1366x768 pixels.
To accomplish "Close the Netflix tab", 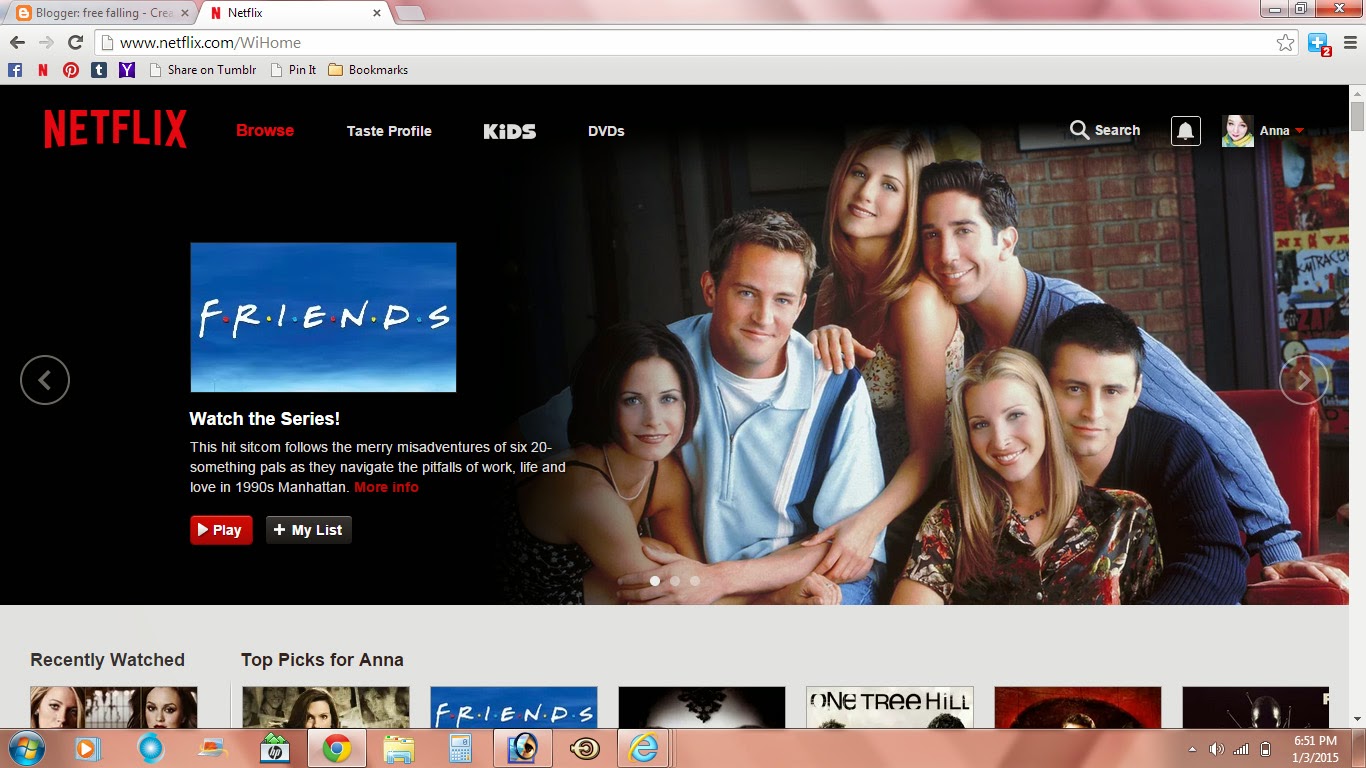I will (x=377, y=13).
